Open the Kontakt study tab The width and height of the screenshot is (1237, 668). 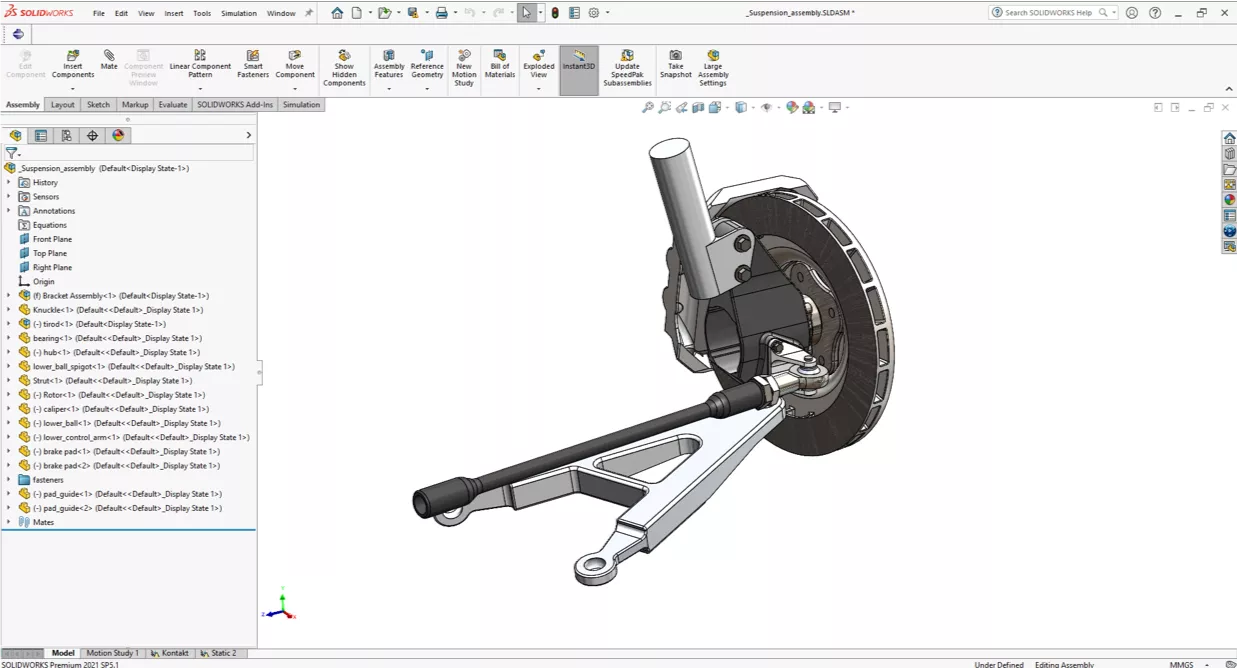170,653
